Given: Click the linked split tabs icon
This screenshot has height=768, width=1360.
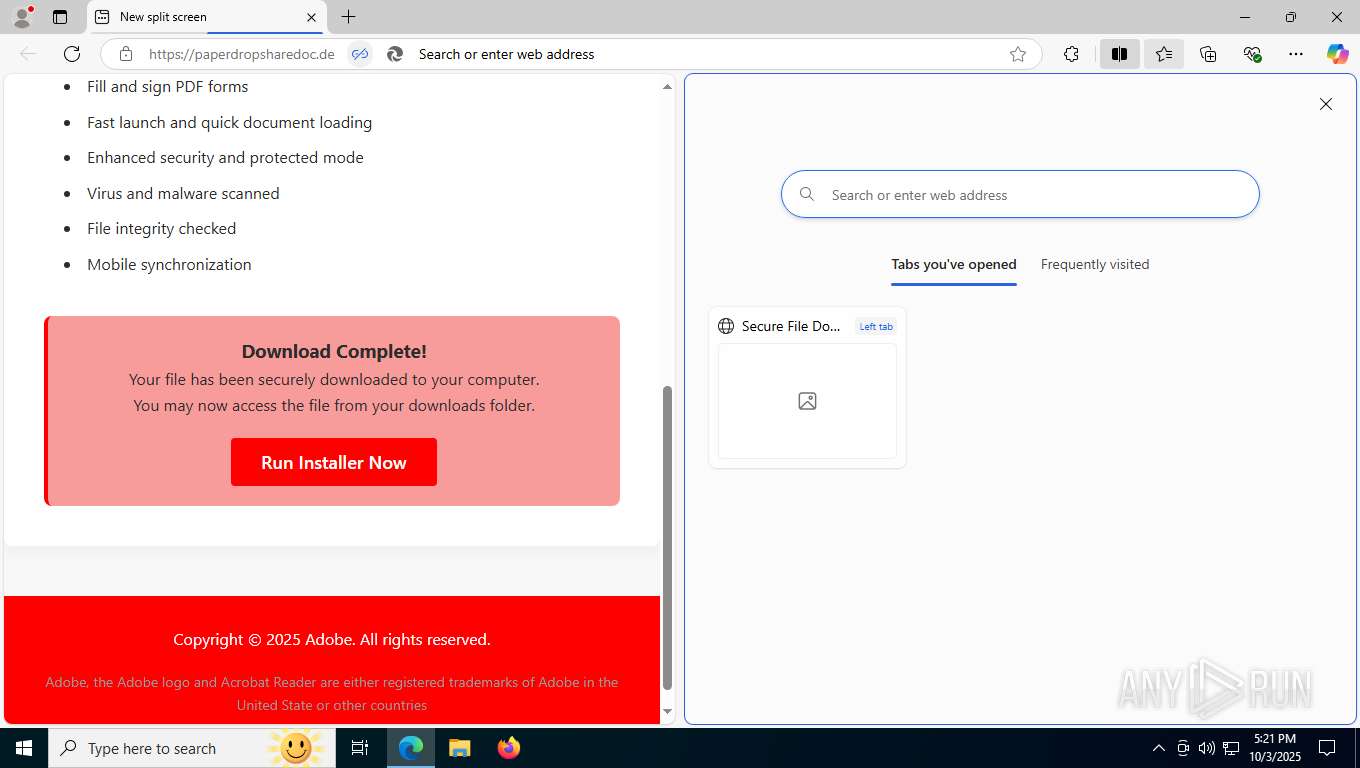Looking at the screenshot, I should [x=360, y=54].
